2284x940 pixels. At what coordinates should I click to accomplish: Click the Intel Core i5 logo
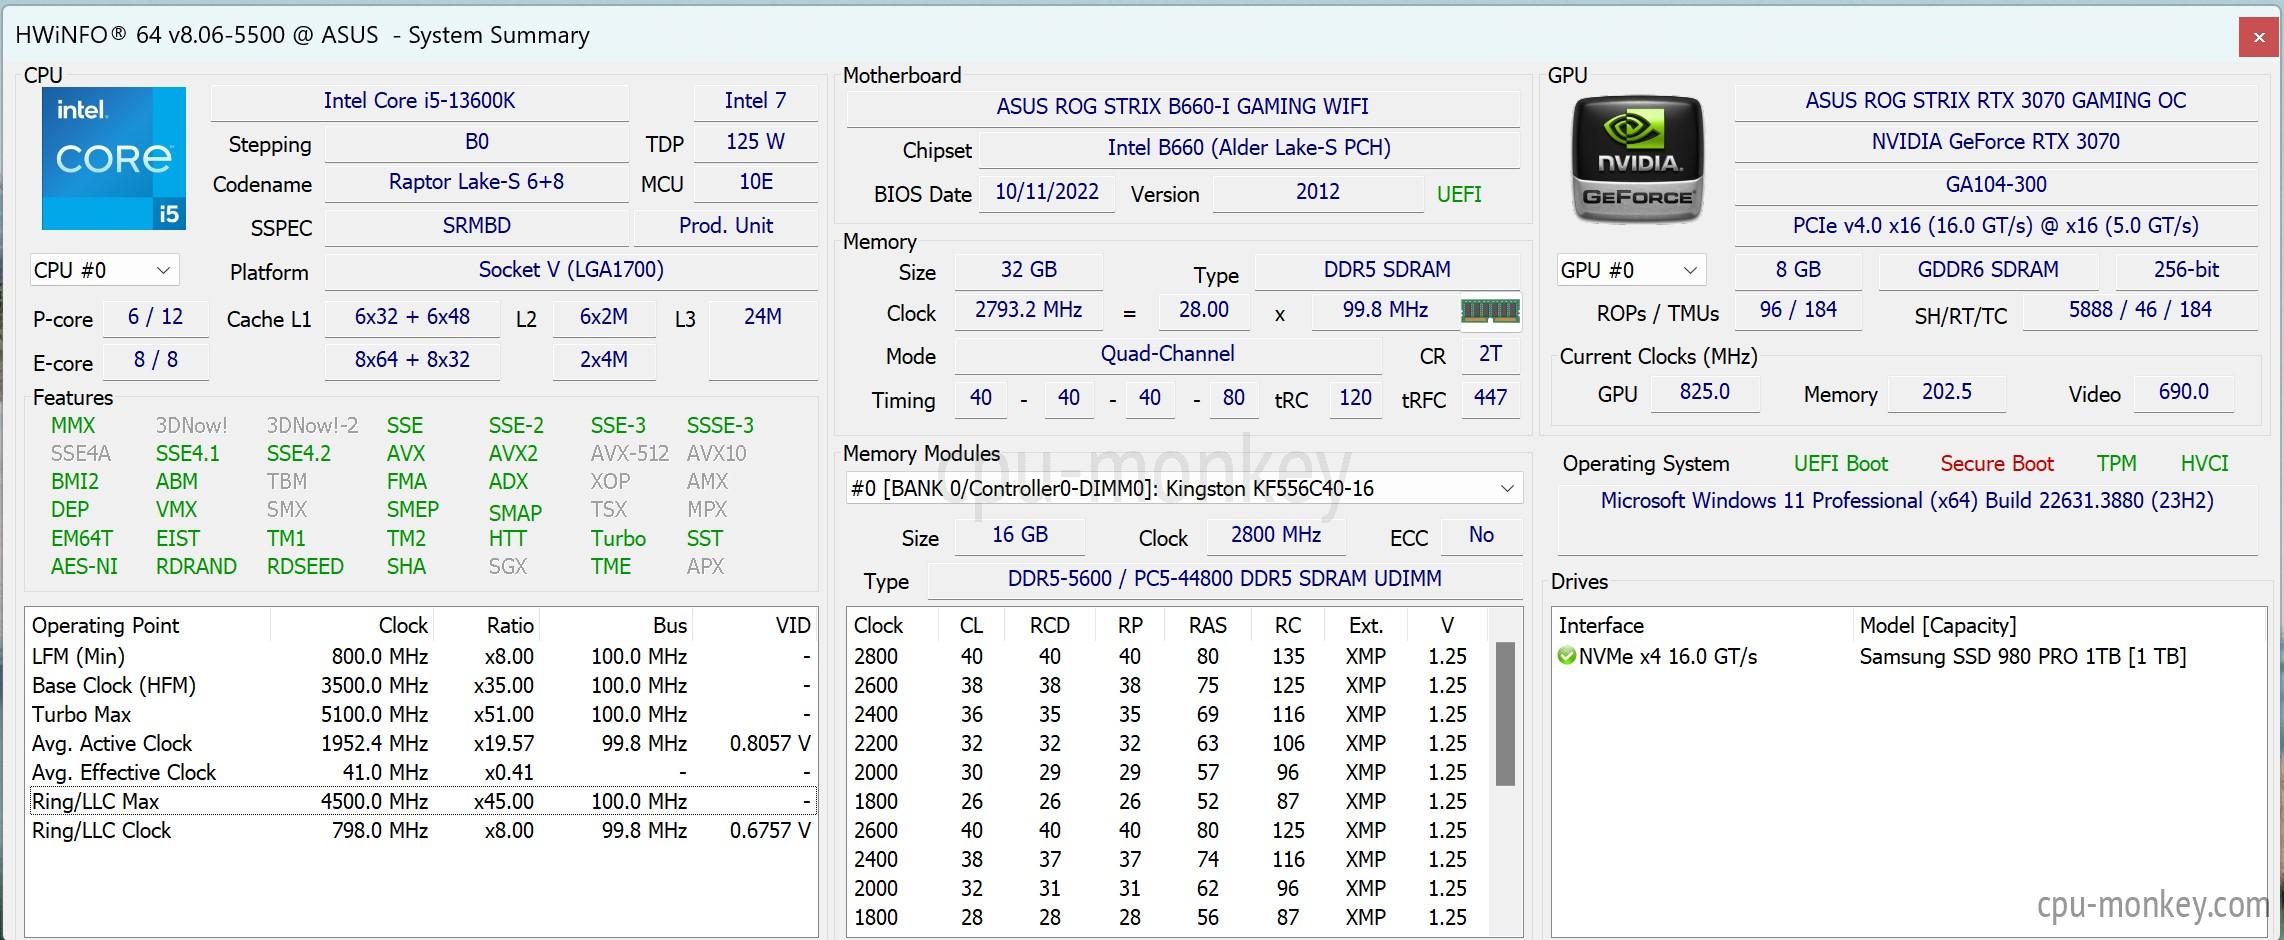pos(113,158)
